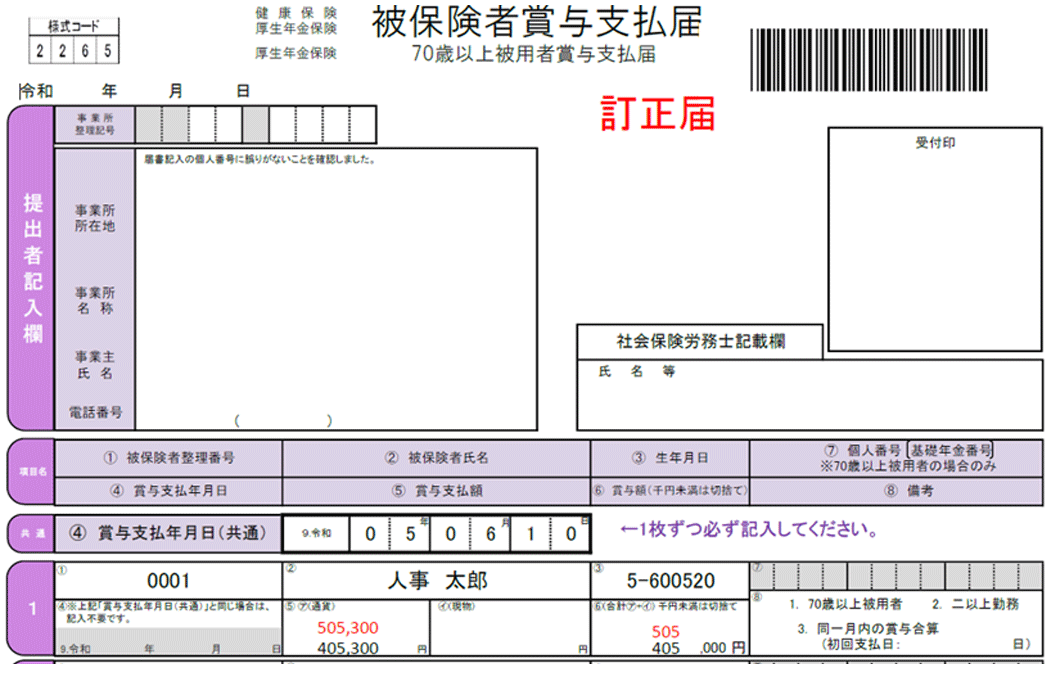Click the vertical 提出者記入欄 header
The image size is (1050, 682).
point(32,268)
